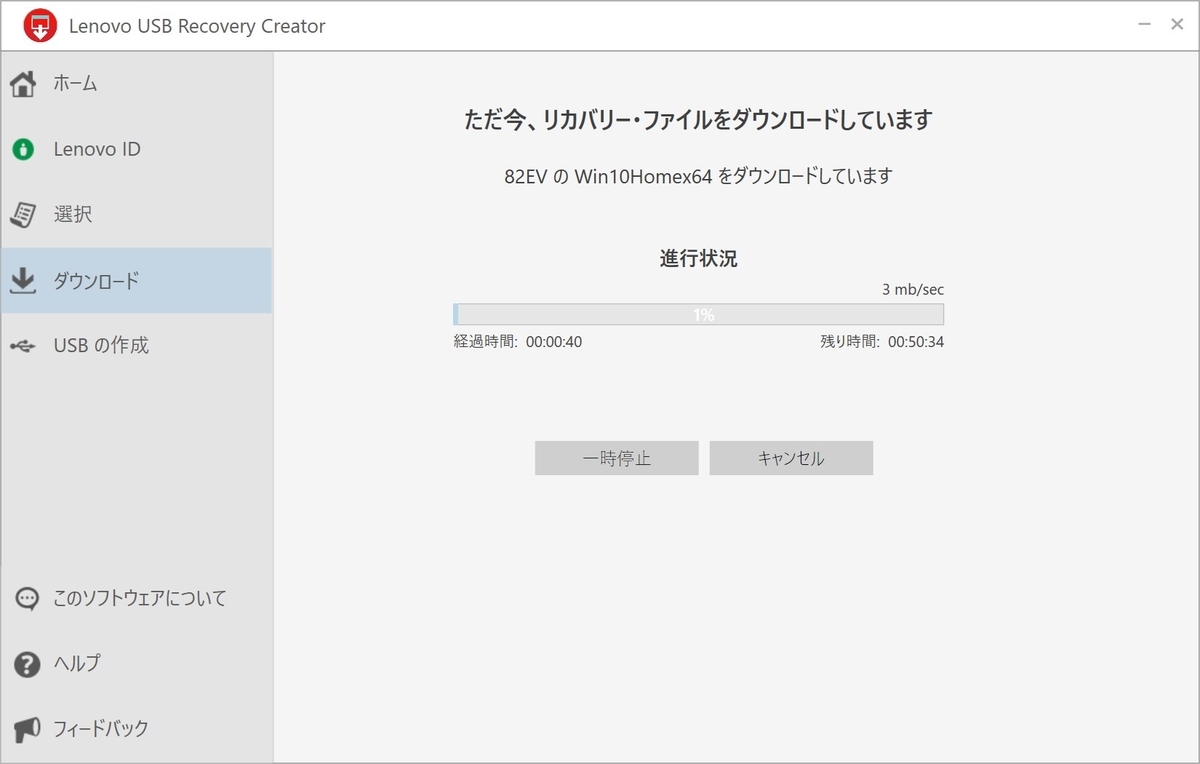Click the home icon beside ホーム
The image size is (1200, 764).
24,84
